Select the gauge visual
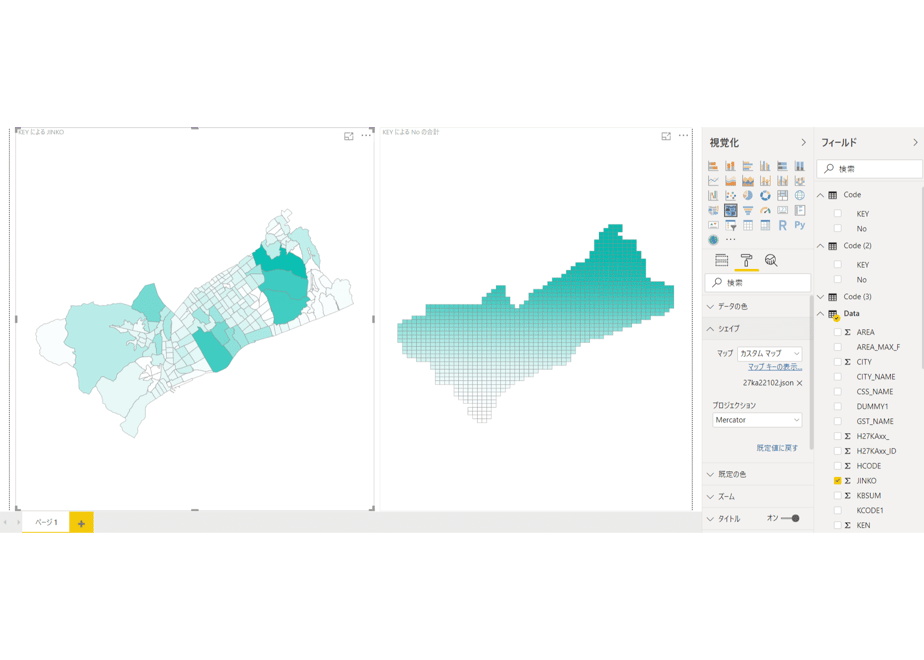Screen dimensions: 924x660 click(x=765, y=210)
